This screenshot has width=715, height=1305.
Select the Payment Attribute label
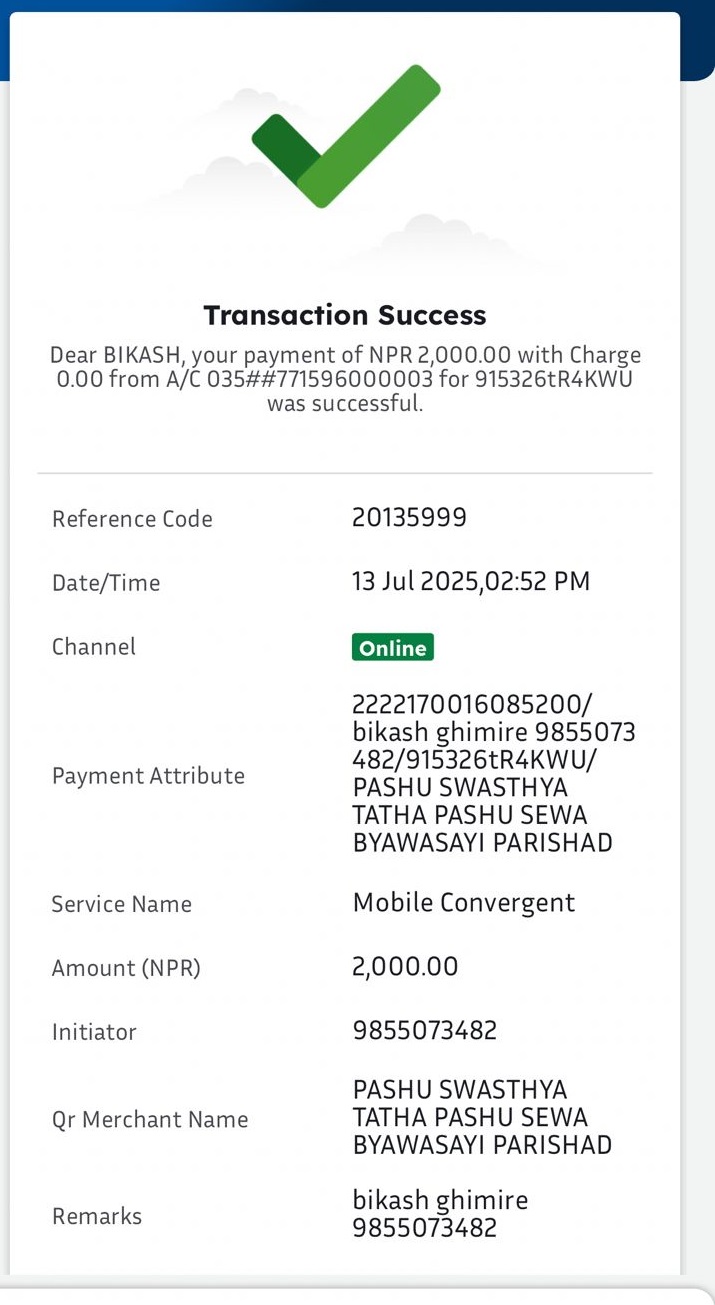click(148, 776)
